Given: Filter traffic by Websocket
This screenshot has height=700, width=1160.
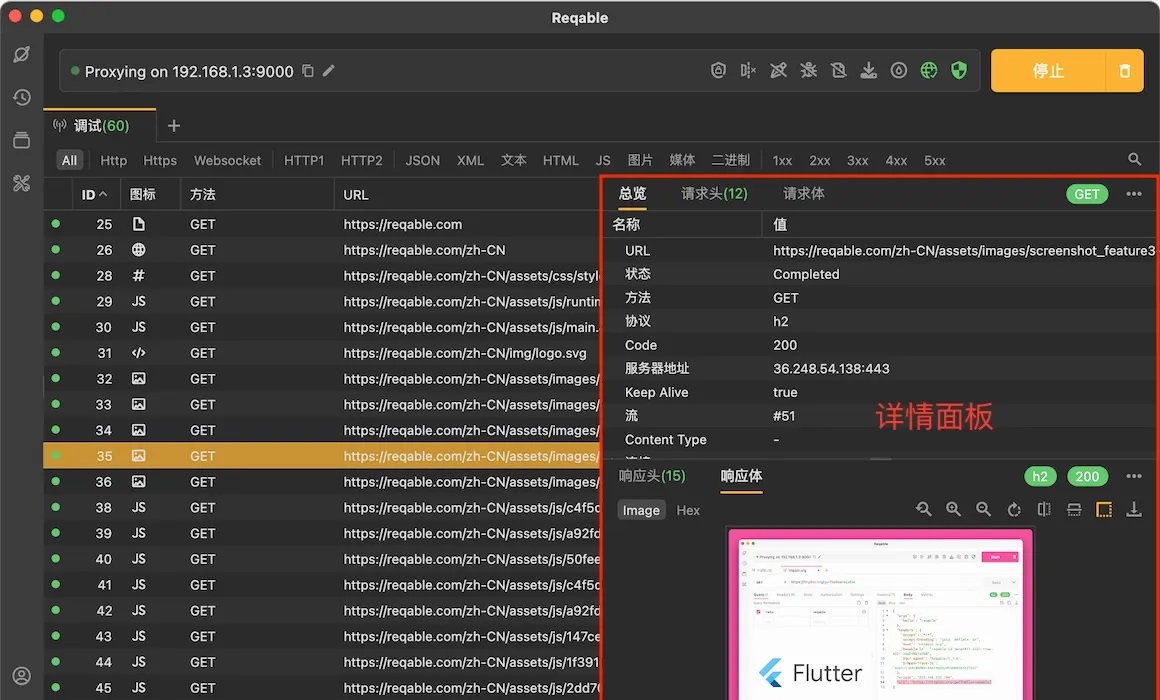Looking at the screenshot, I should 227,161.
